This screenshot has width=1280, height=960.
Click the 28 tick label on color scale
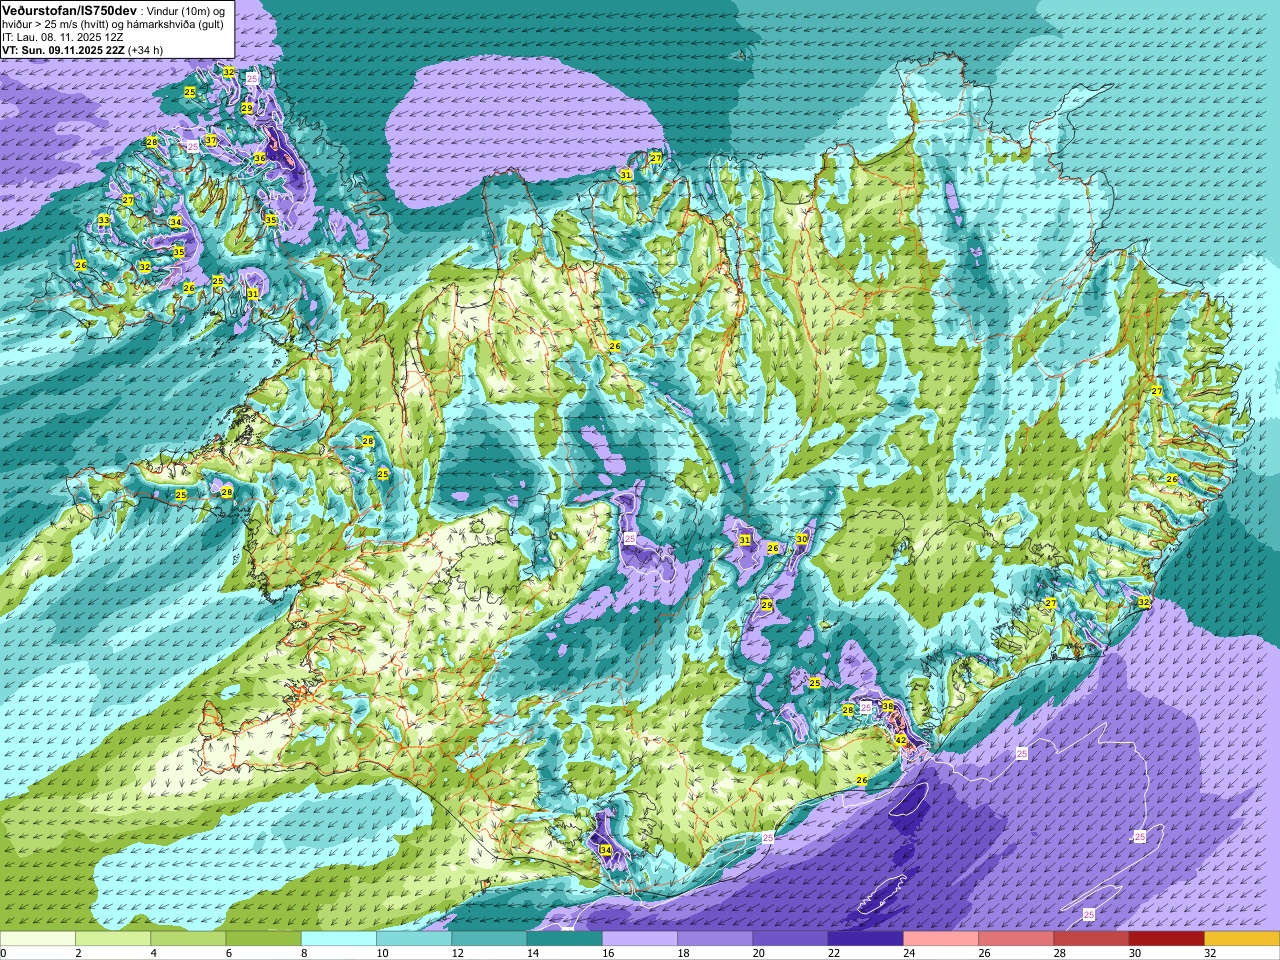pyautogui.click(x=1060, y=953)
